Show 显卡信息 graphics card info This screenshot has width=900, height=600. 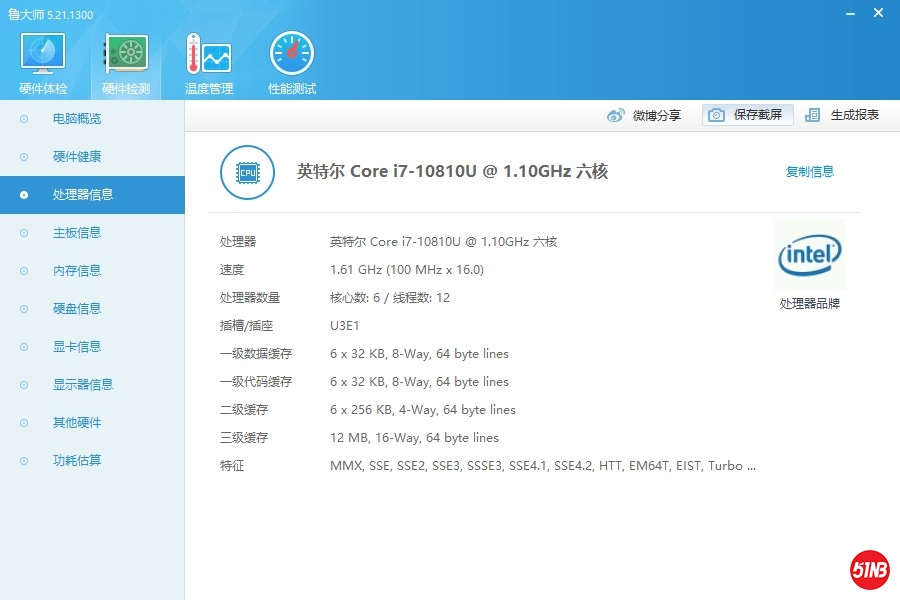point(77,347)
